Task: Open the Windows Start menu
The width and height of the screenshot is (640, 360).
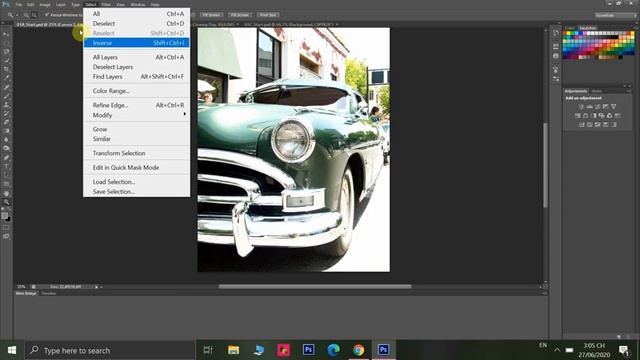Action: [12, 350]
